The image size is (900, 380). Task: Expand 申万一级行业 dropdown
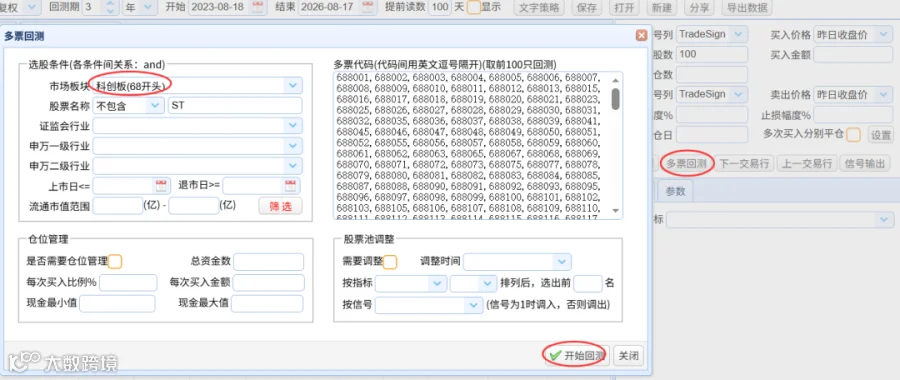click(293, 146)
